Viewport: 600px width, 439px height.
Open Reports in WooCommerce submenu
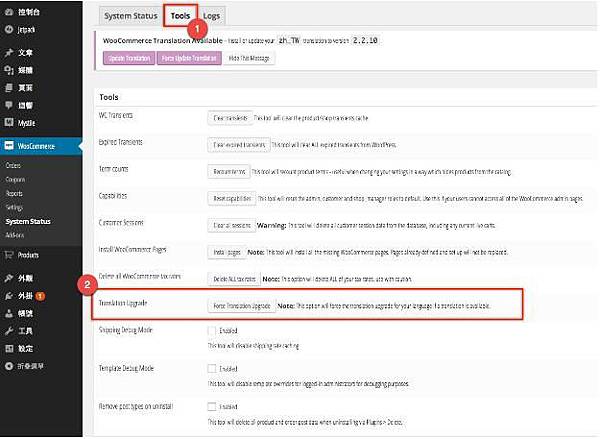(14, 193)
